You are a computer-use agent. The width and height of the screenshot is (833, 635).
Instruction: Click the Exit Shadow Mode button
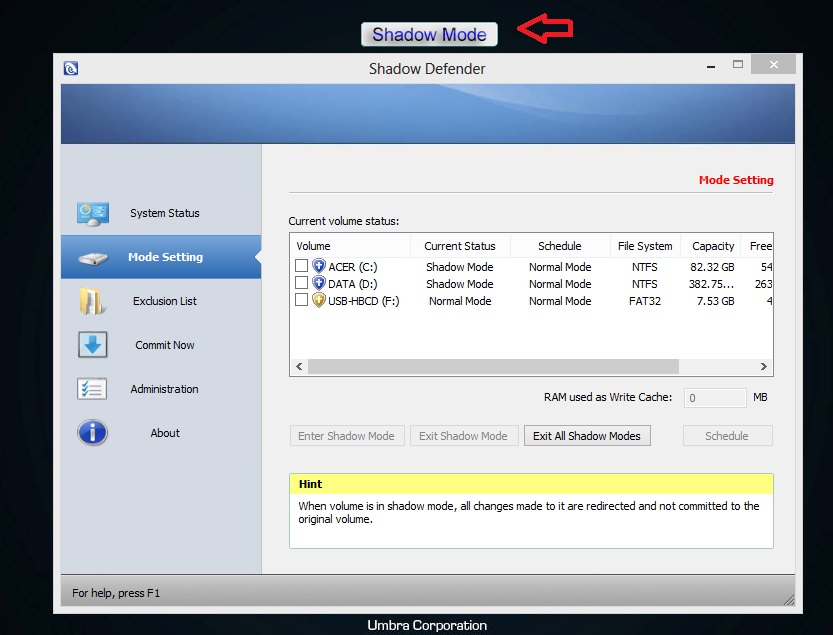(464, 436)
